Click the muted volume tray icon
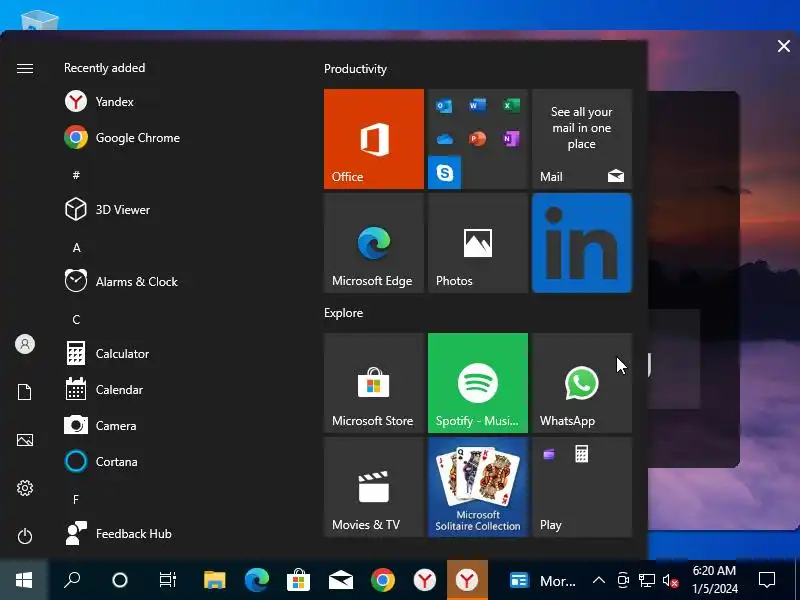800x600 pixels. [x=670, y=581]
